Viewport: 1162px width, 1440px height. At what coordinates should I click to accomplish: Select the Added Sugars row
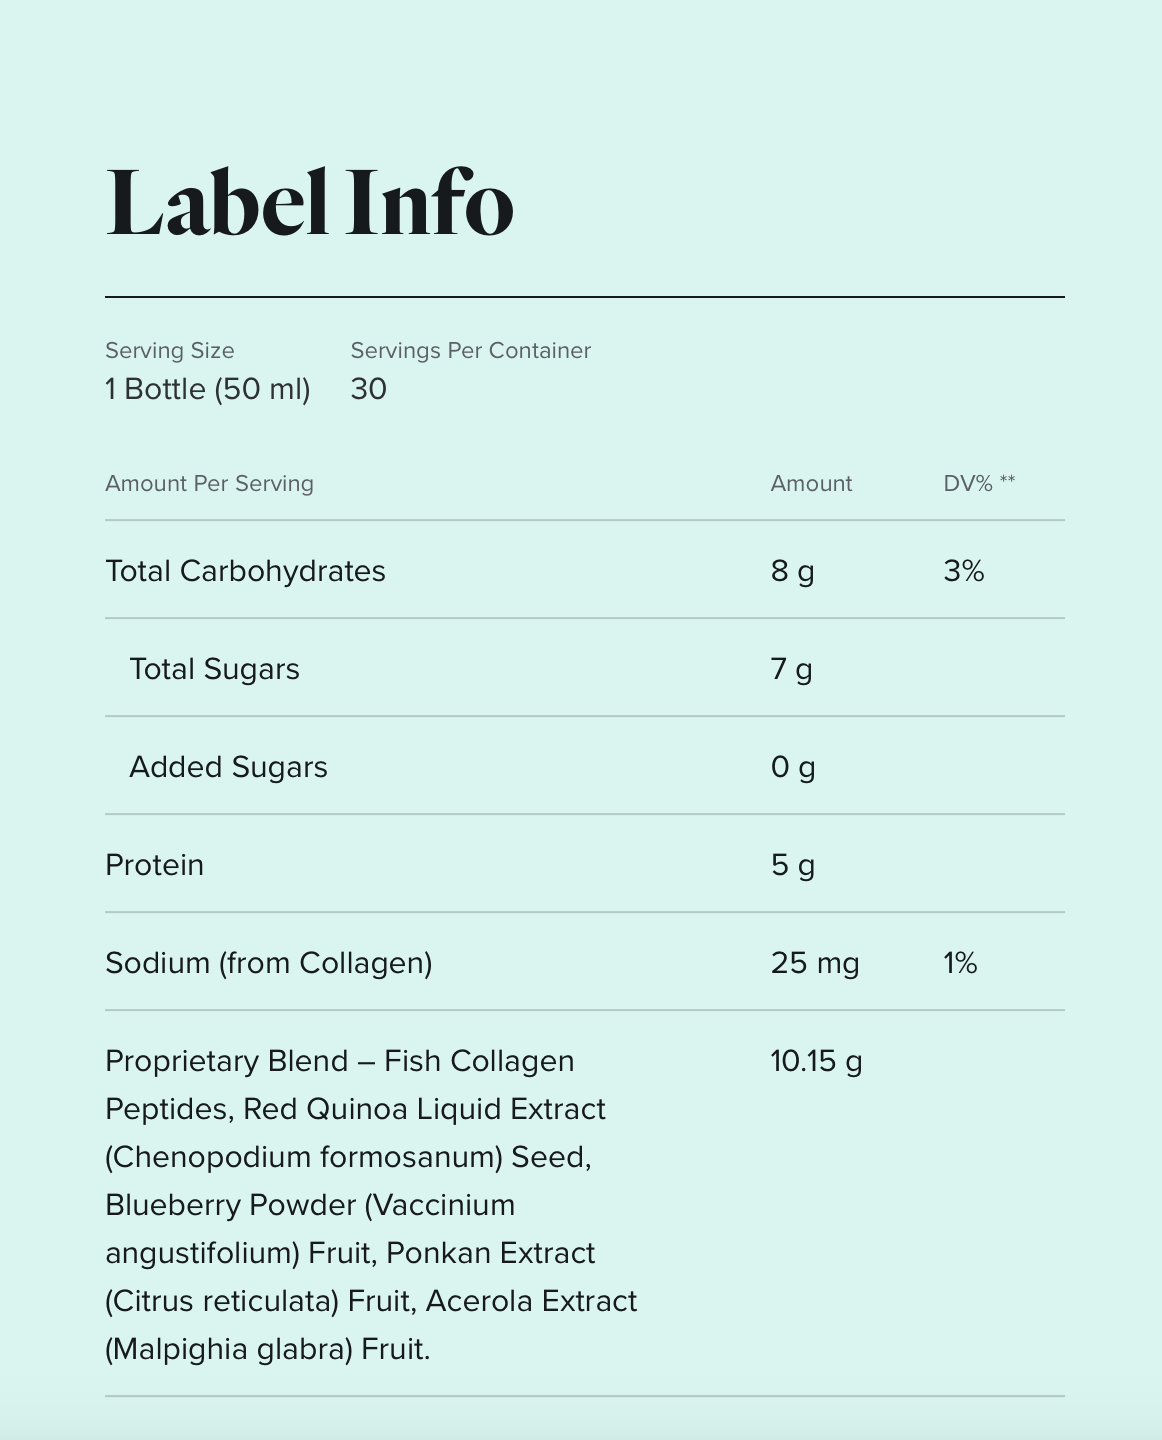585,766
